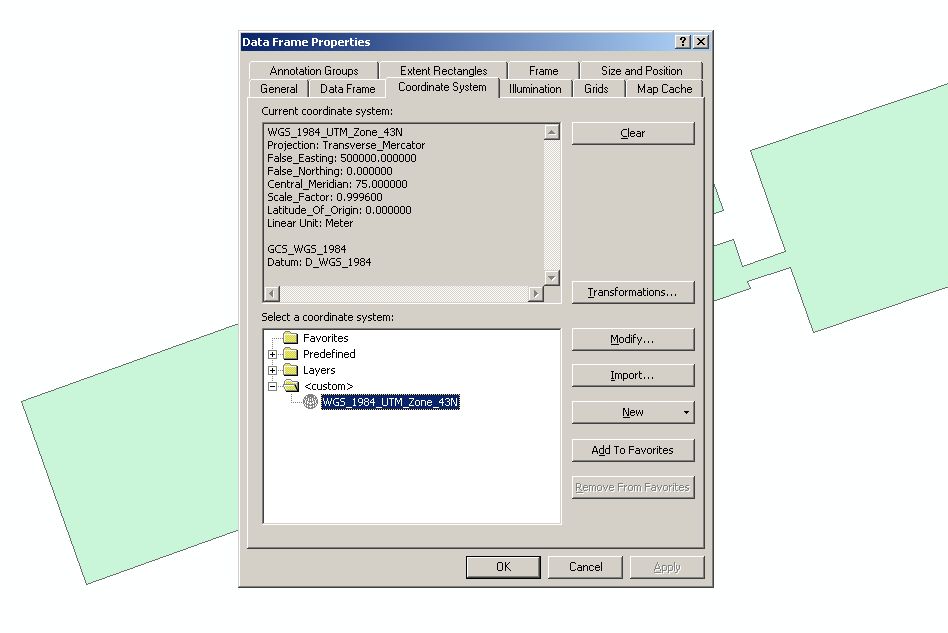Screen dimensions: 948x633
Task: Collapse the <custom> folder node
Action: [x=273, y=386]
